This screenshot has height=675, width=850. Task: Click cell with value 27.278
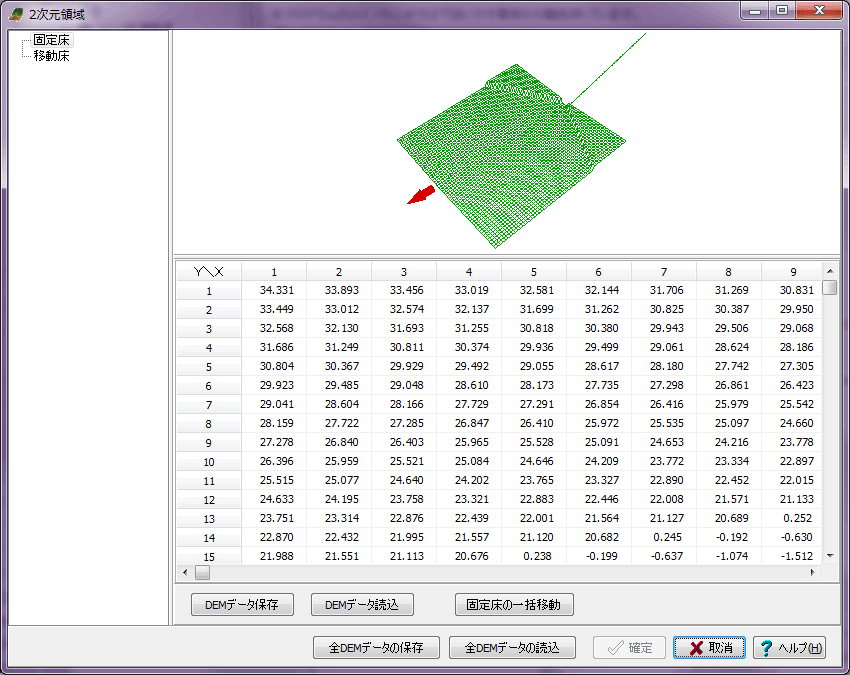[276, 442]
